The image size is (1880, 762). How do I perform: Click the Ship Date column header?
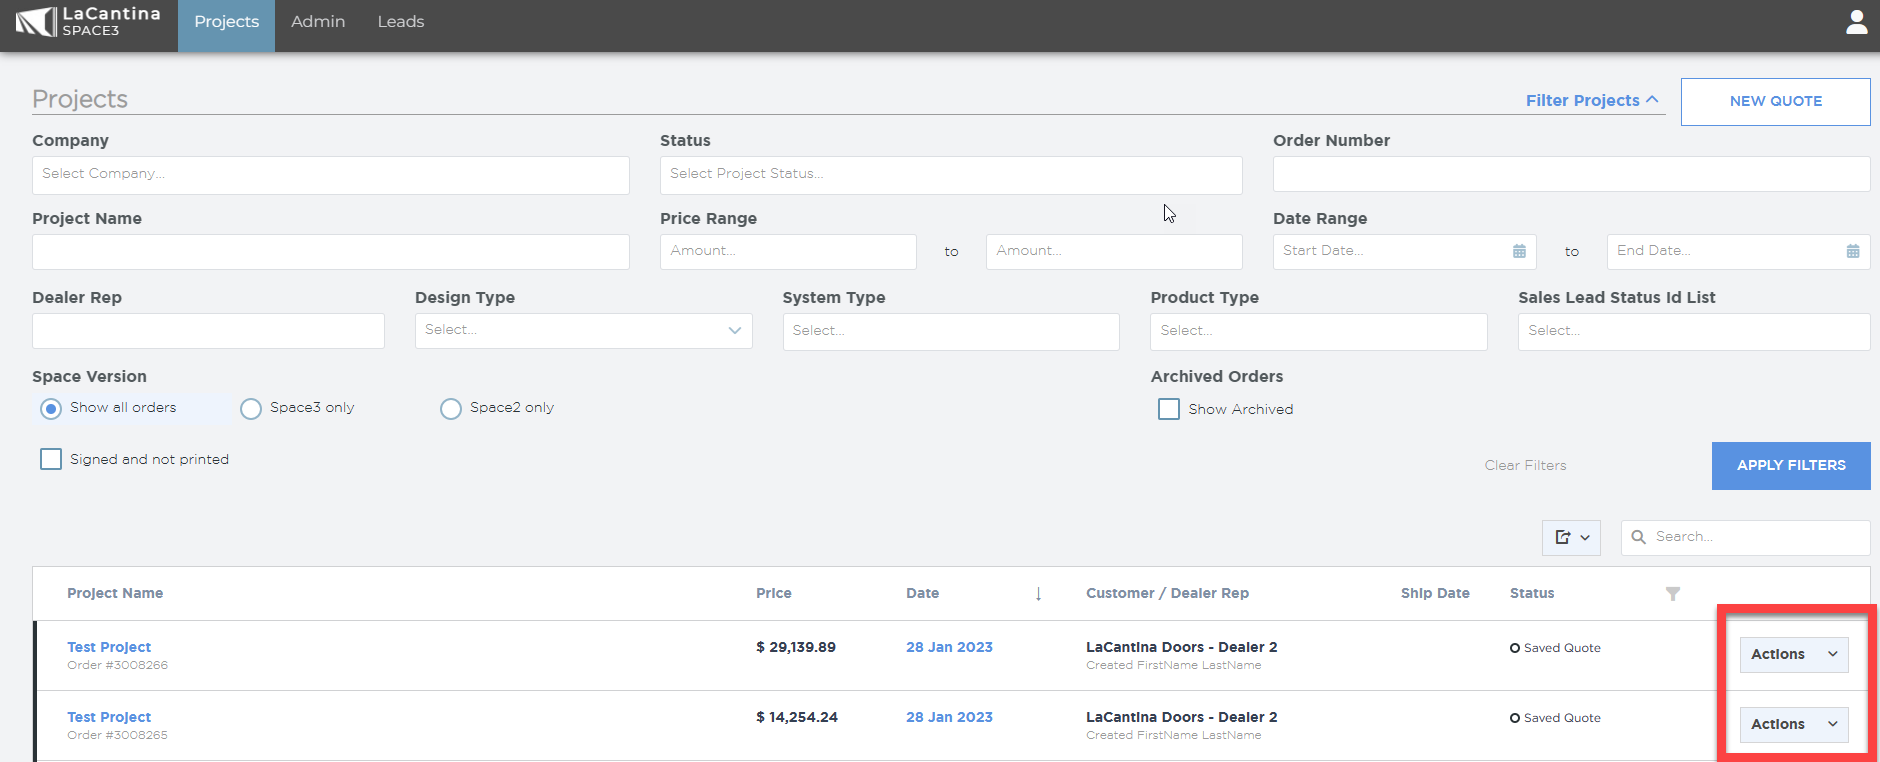pos(1435,594)
